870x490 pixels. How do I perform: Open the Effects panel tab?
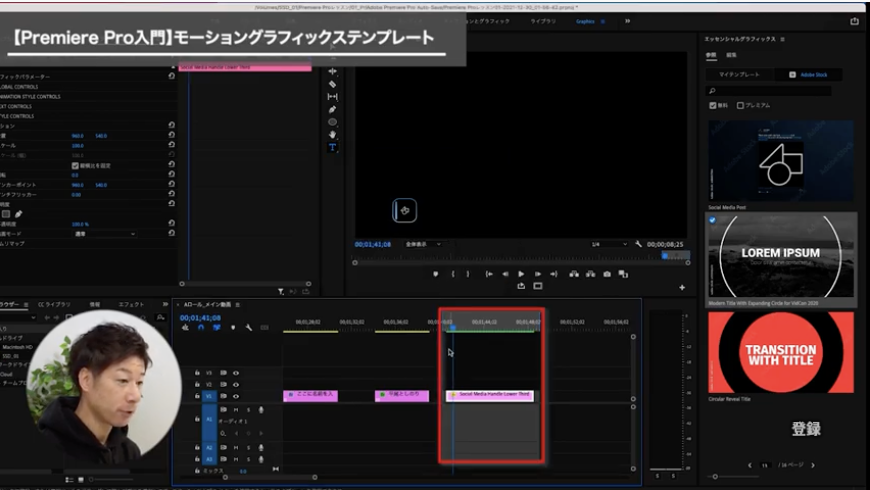tap(131, 304)
